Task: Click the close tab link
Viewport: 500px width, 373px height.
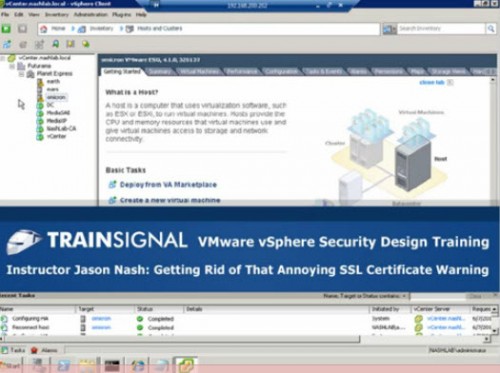Action: 432,82
